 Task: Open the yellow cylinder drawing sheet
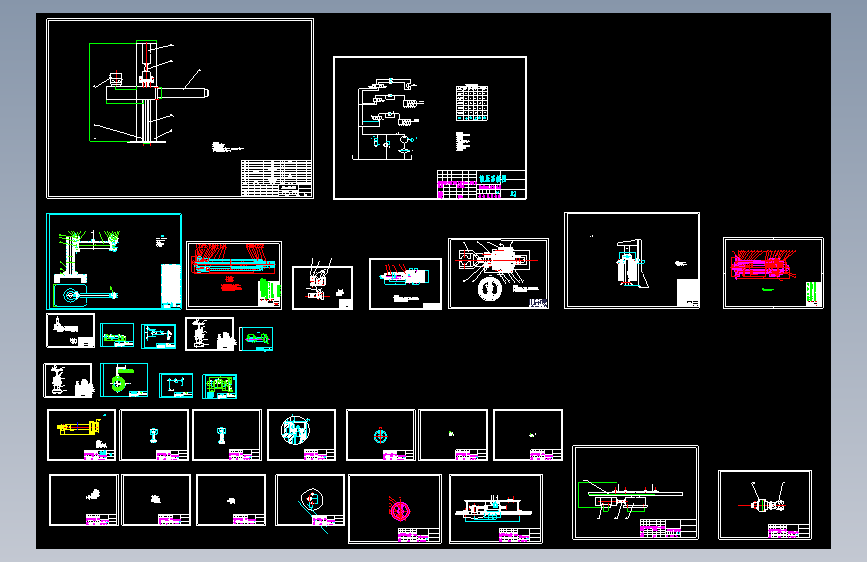[x=81, y=435]
